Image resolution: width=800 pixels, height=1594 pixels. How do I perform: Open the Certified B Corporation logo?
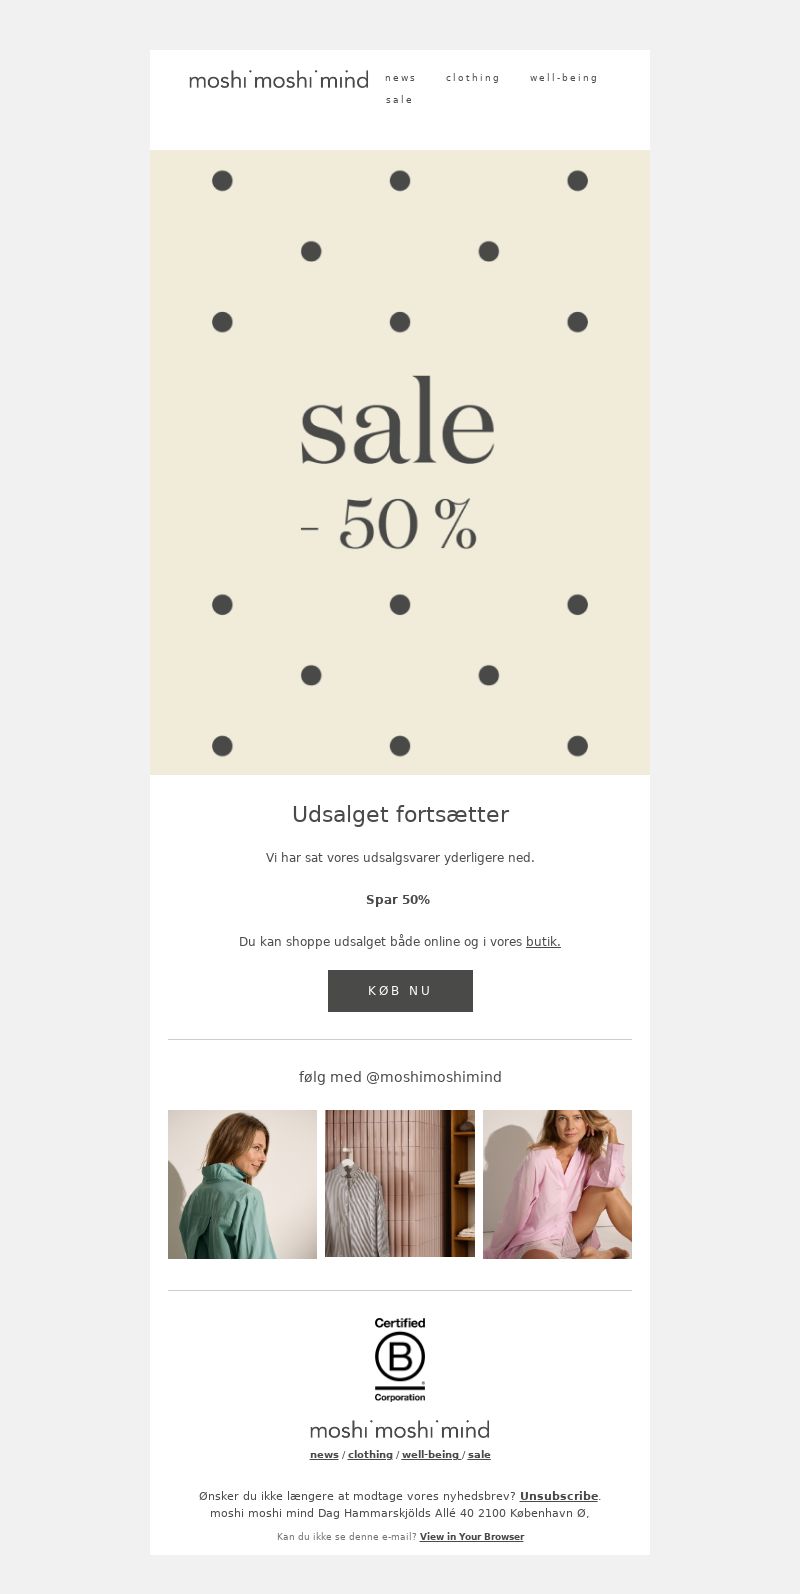pos(400,1360)
